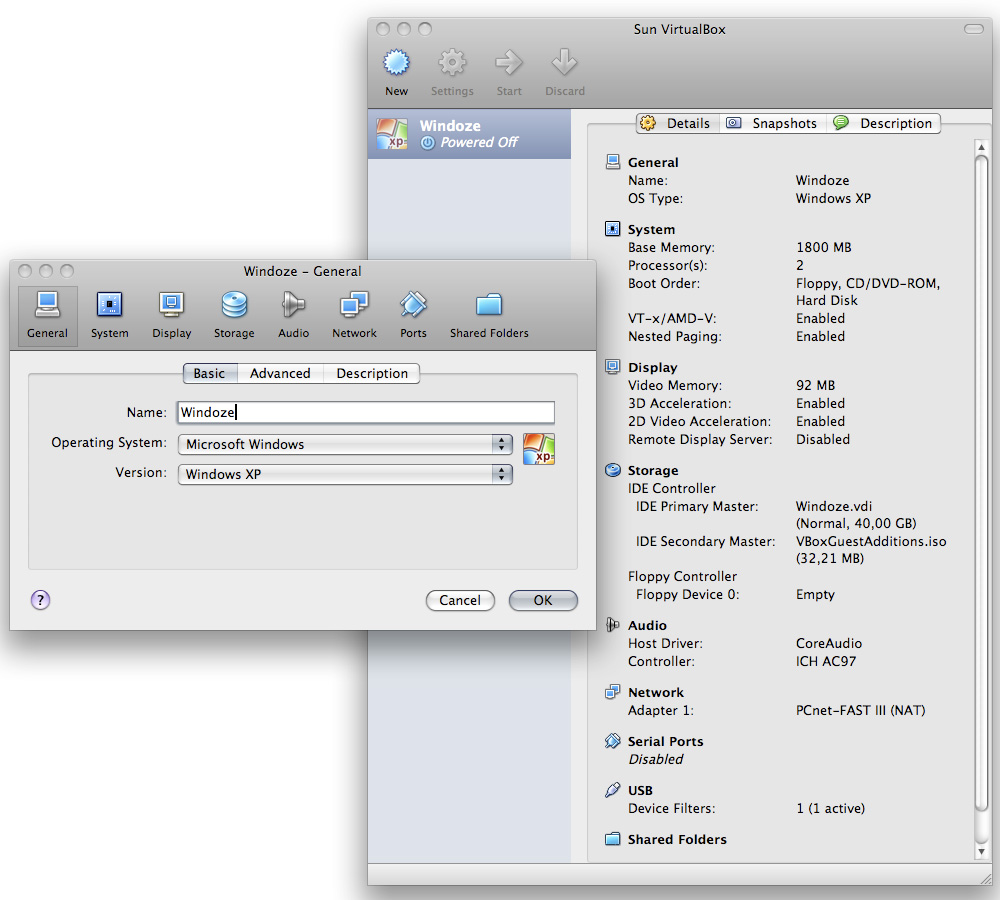Image resolution: width=1000 pixels, height=900 pixels.
Task: Select the General settings category icon
Action: (48, 316)
